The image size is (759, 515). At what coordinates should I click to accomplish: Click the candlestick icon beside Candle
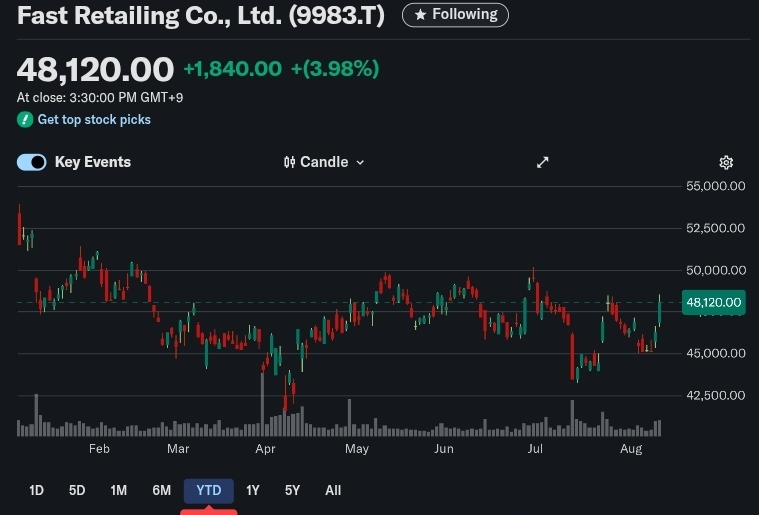pos(289,162)
